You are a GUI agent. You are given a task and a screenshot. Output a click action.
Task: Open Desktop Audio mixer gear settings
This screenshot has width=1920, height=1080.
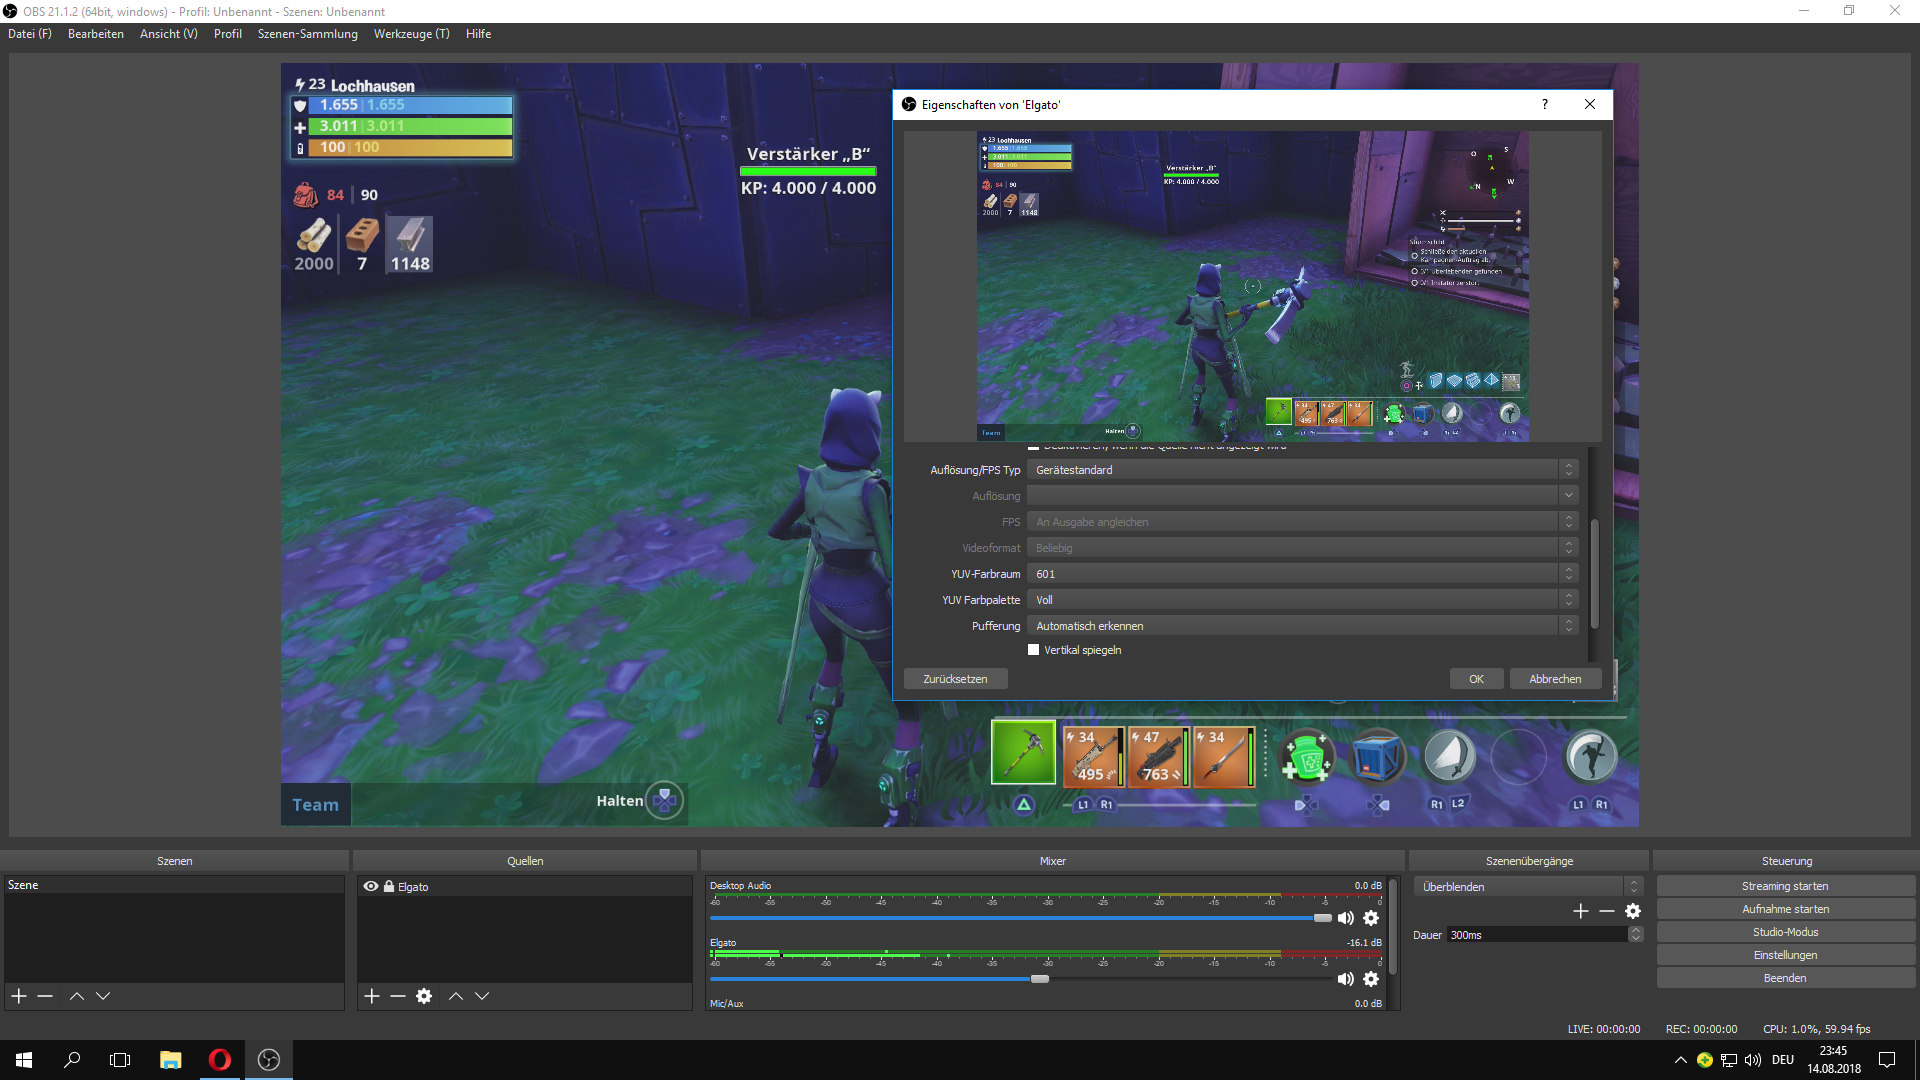click(x=1371, y=918)
